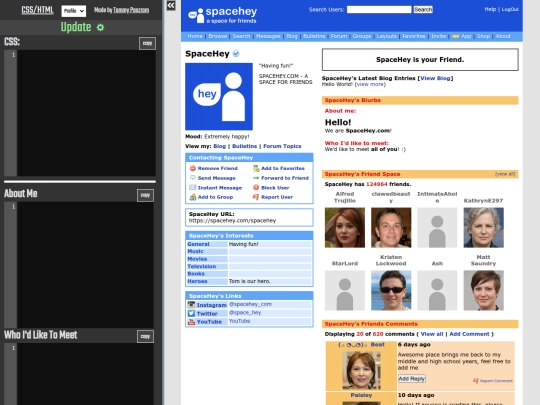
Task: Copy the About Me section code
Action: point(145,195)
